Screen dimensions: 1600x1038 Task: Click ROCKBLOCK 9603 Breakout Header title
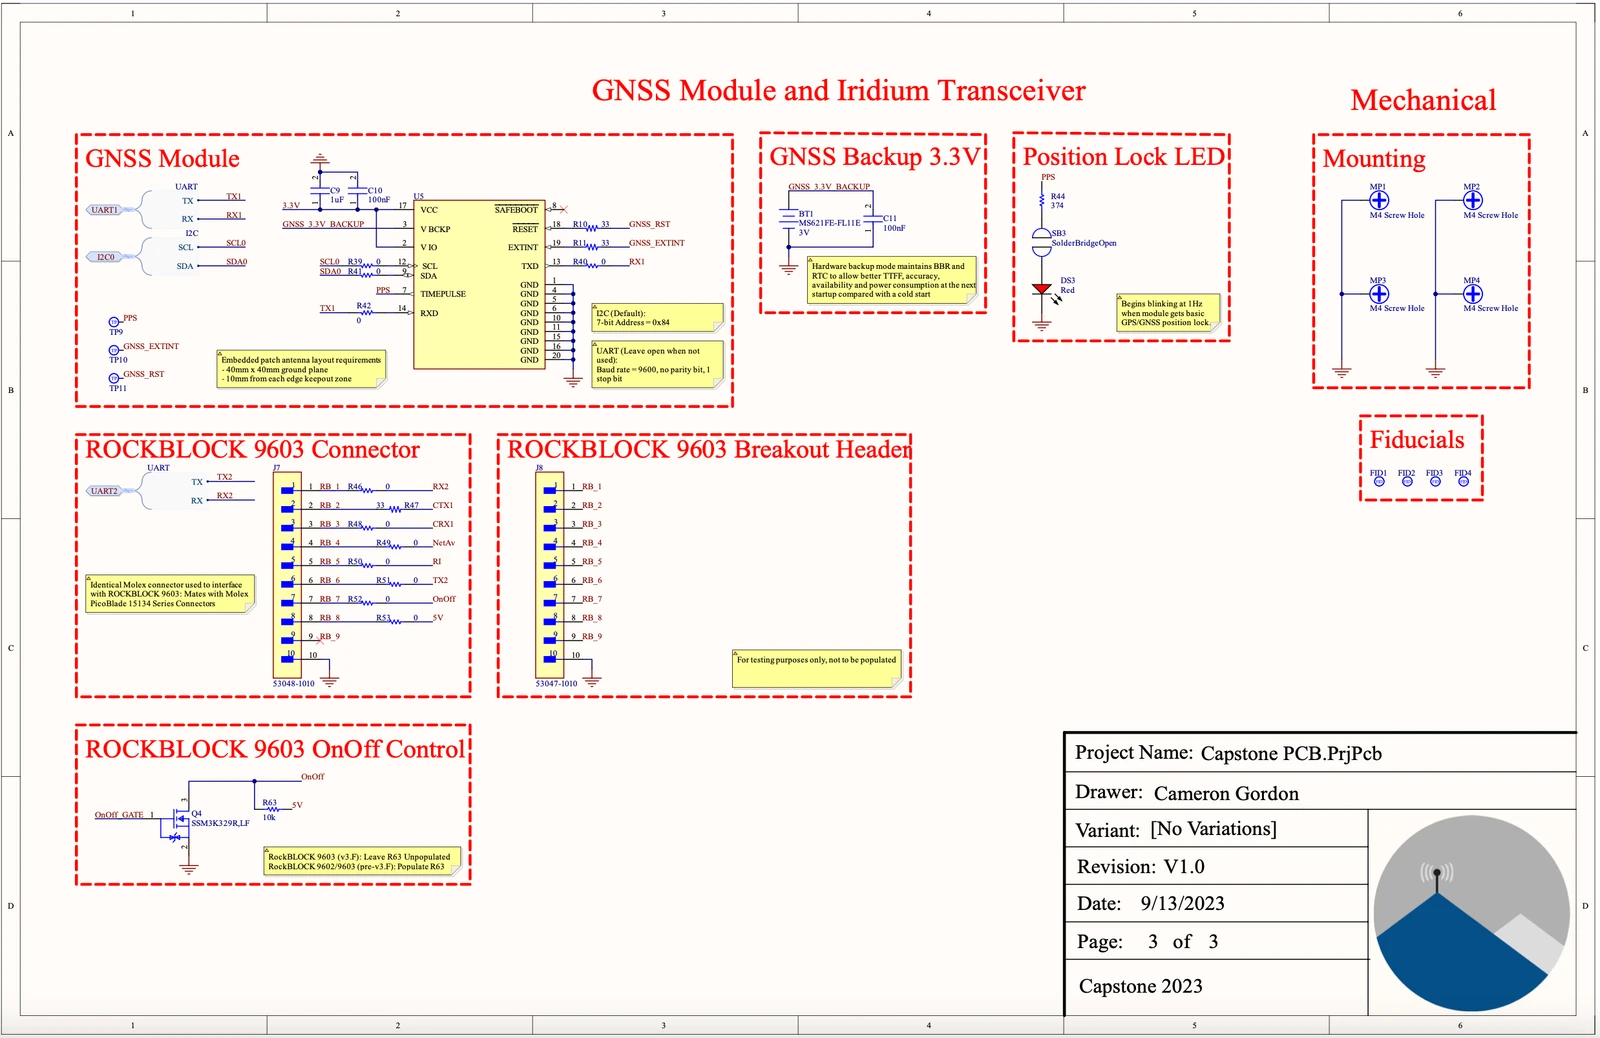709,450
